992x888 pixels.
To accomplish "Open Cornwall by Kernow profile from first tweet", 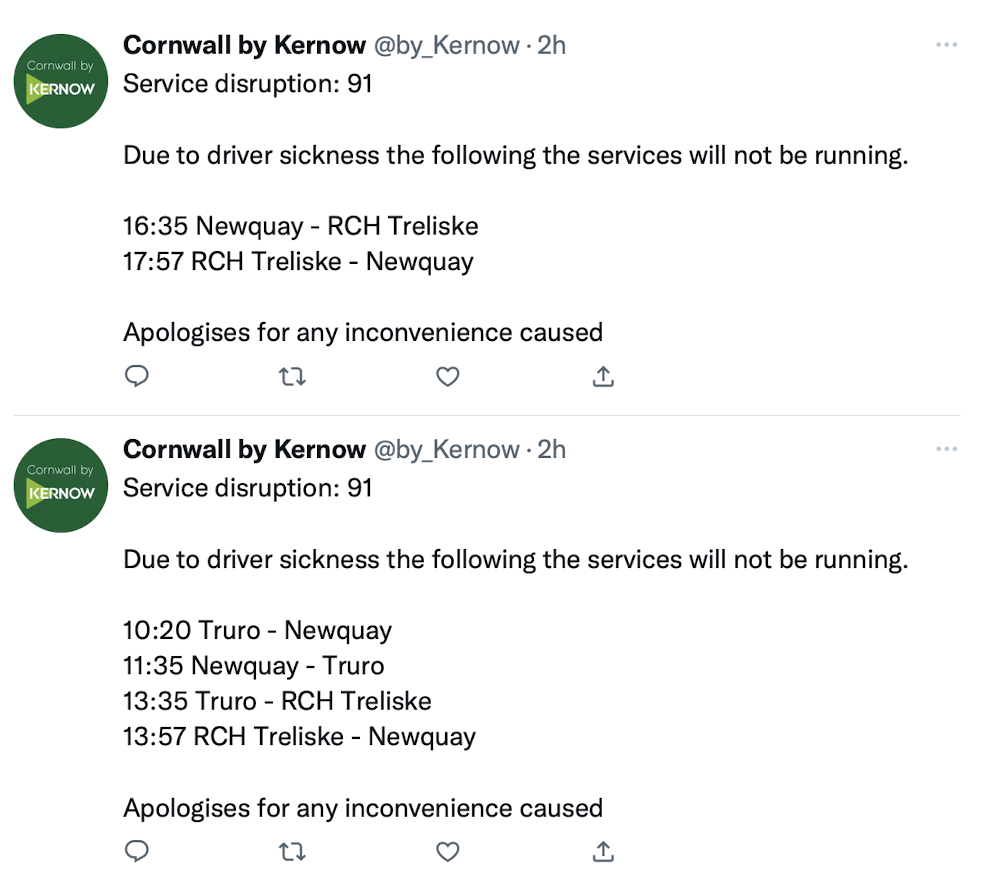I will click(x=244, y=45).
